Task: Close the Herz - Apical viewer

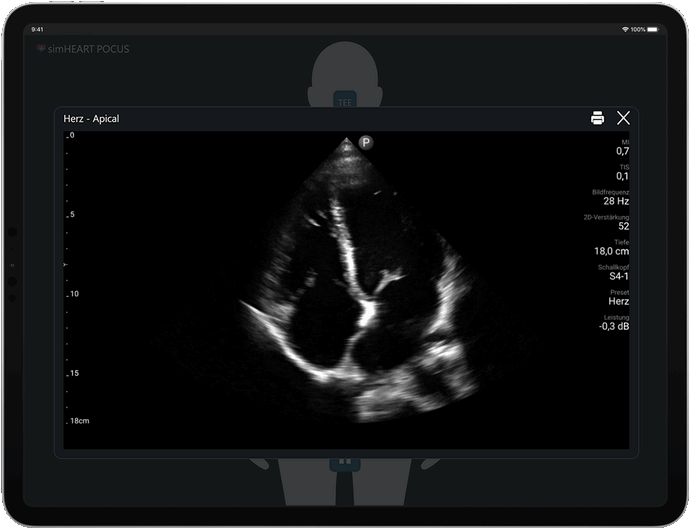Action: pyautogui.click(x=623, y=118)
